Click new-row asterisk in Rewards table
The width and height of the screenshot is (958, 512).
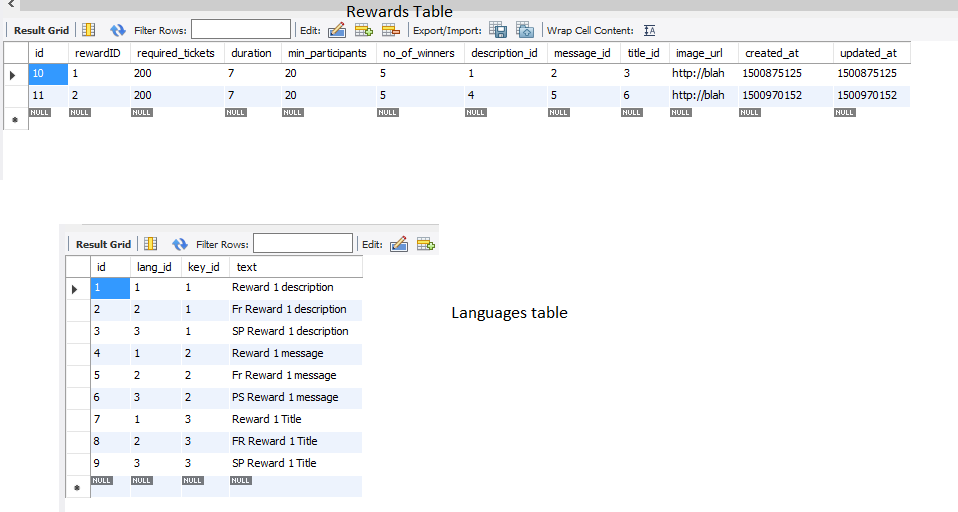16,119
